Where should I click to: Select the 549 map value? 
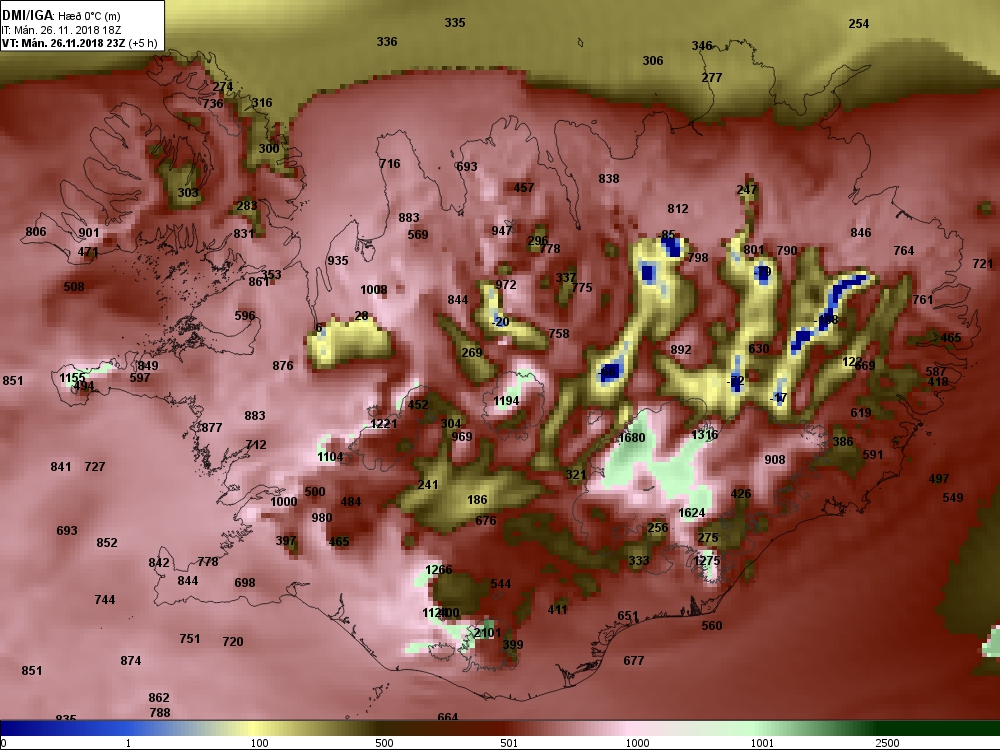click(953, 497)
